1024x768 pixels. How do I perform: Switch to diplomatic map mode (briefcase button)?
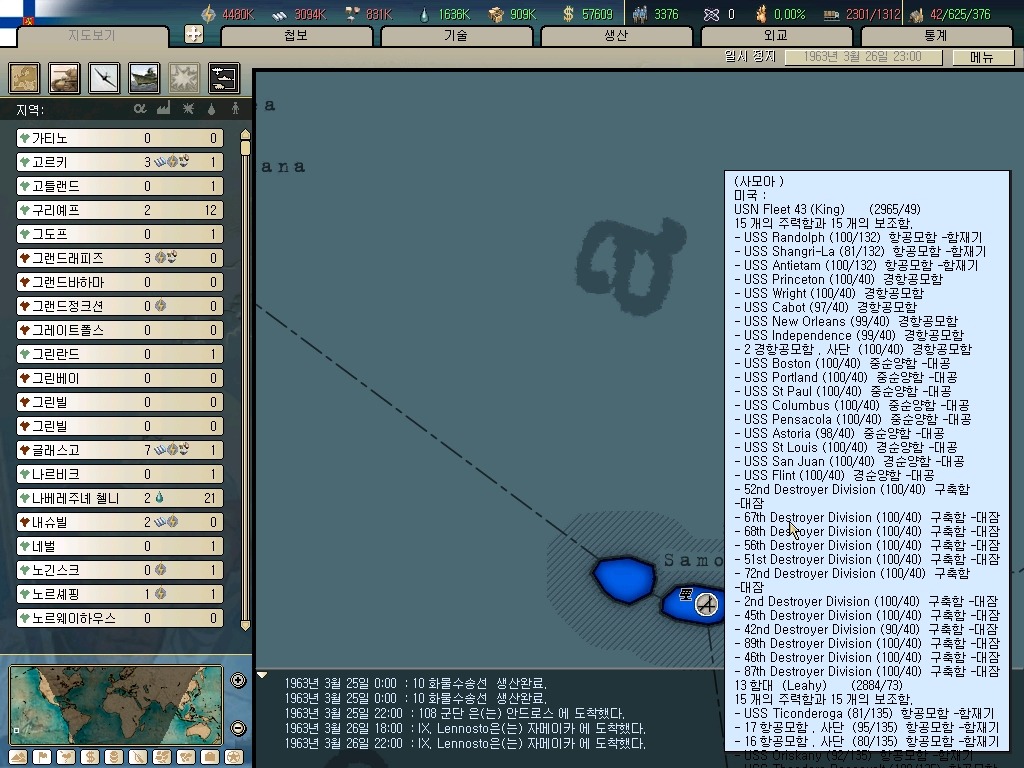pos(210,757)
